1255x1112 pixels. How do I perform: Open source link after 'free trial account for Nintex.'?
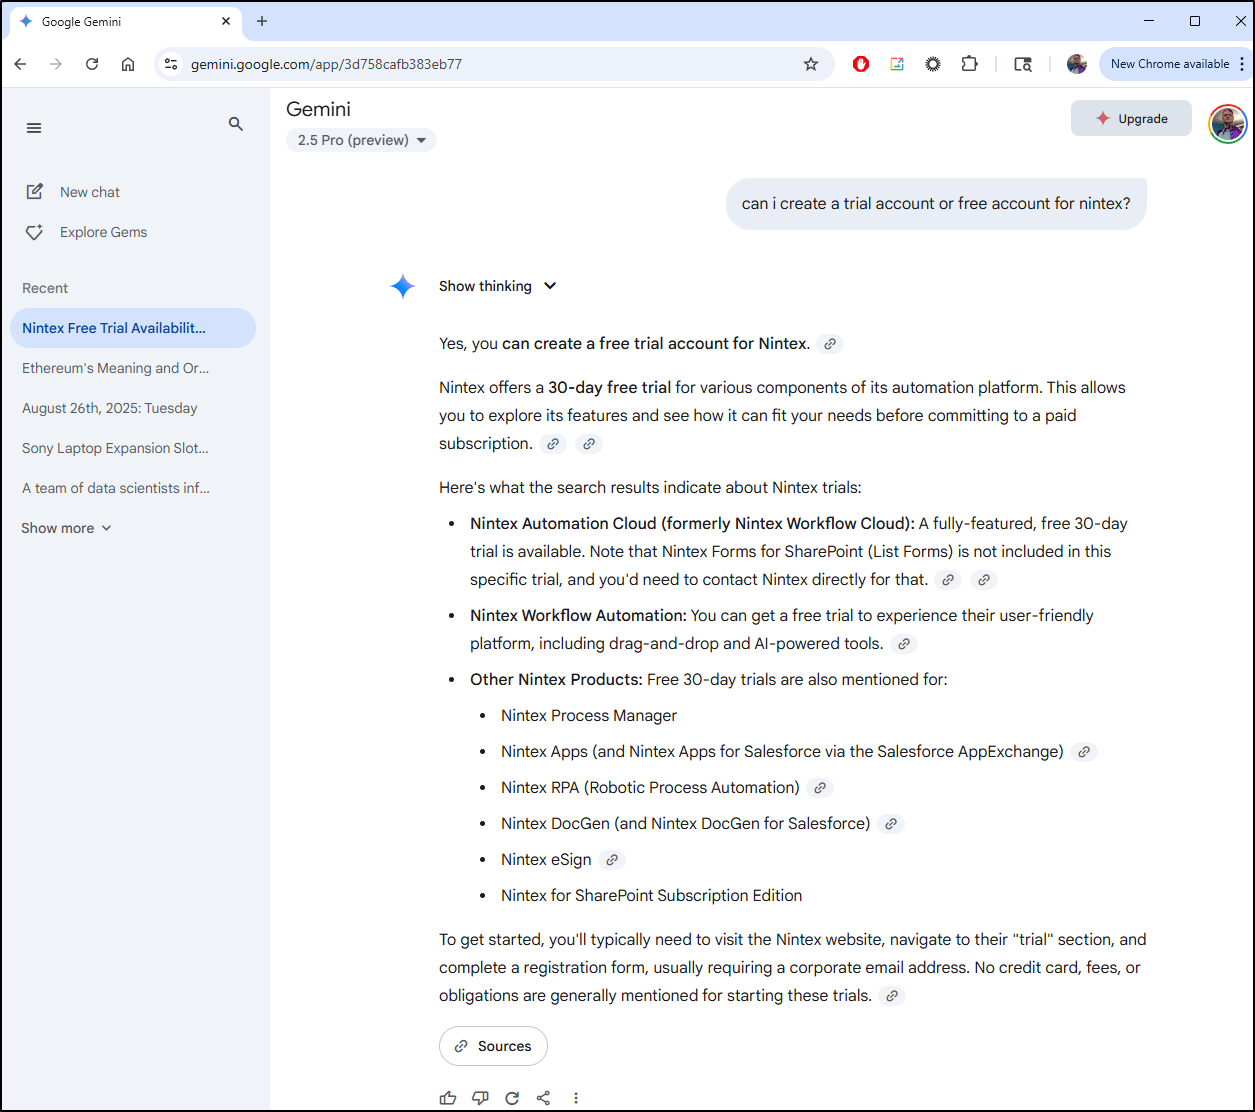coord(830,344)
